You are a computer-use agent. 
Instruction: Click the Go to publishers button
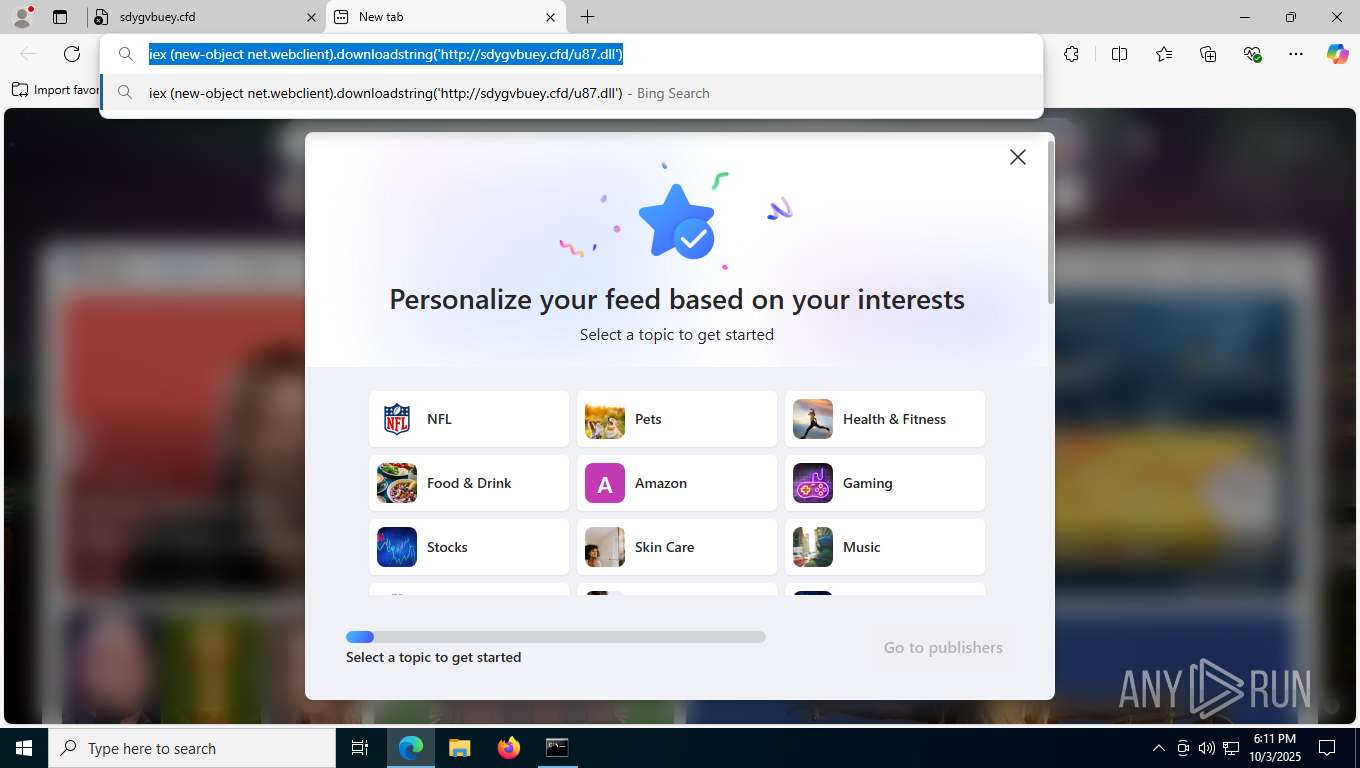pos(943,648)
